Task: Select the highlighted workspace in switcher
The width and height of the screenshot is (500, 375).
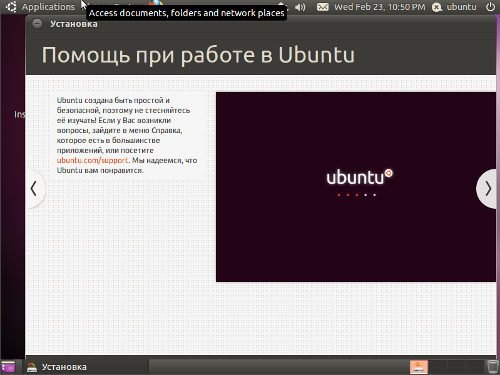Action: [419, 367]
